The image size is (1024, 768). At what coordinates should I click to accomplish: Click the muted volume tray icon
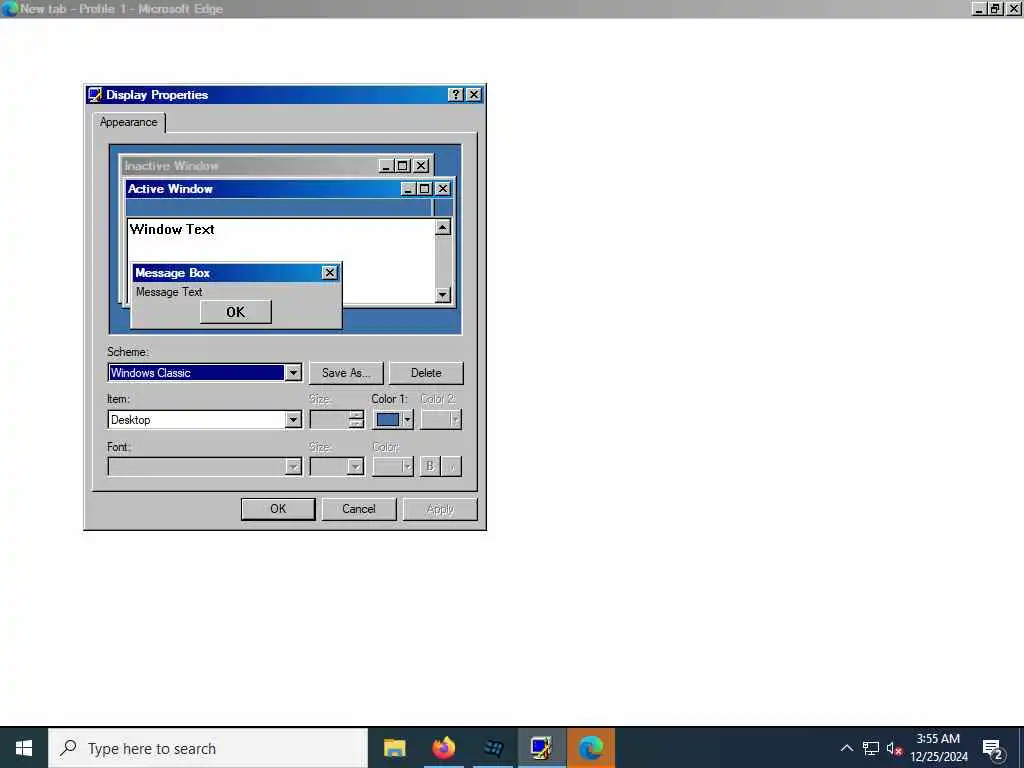point(894,748)
